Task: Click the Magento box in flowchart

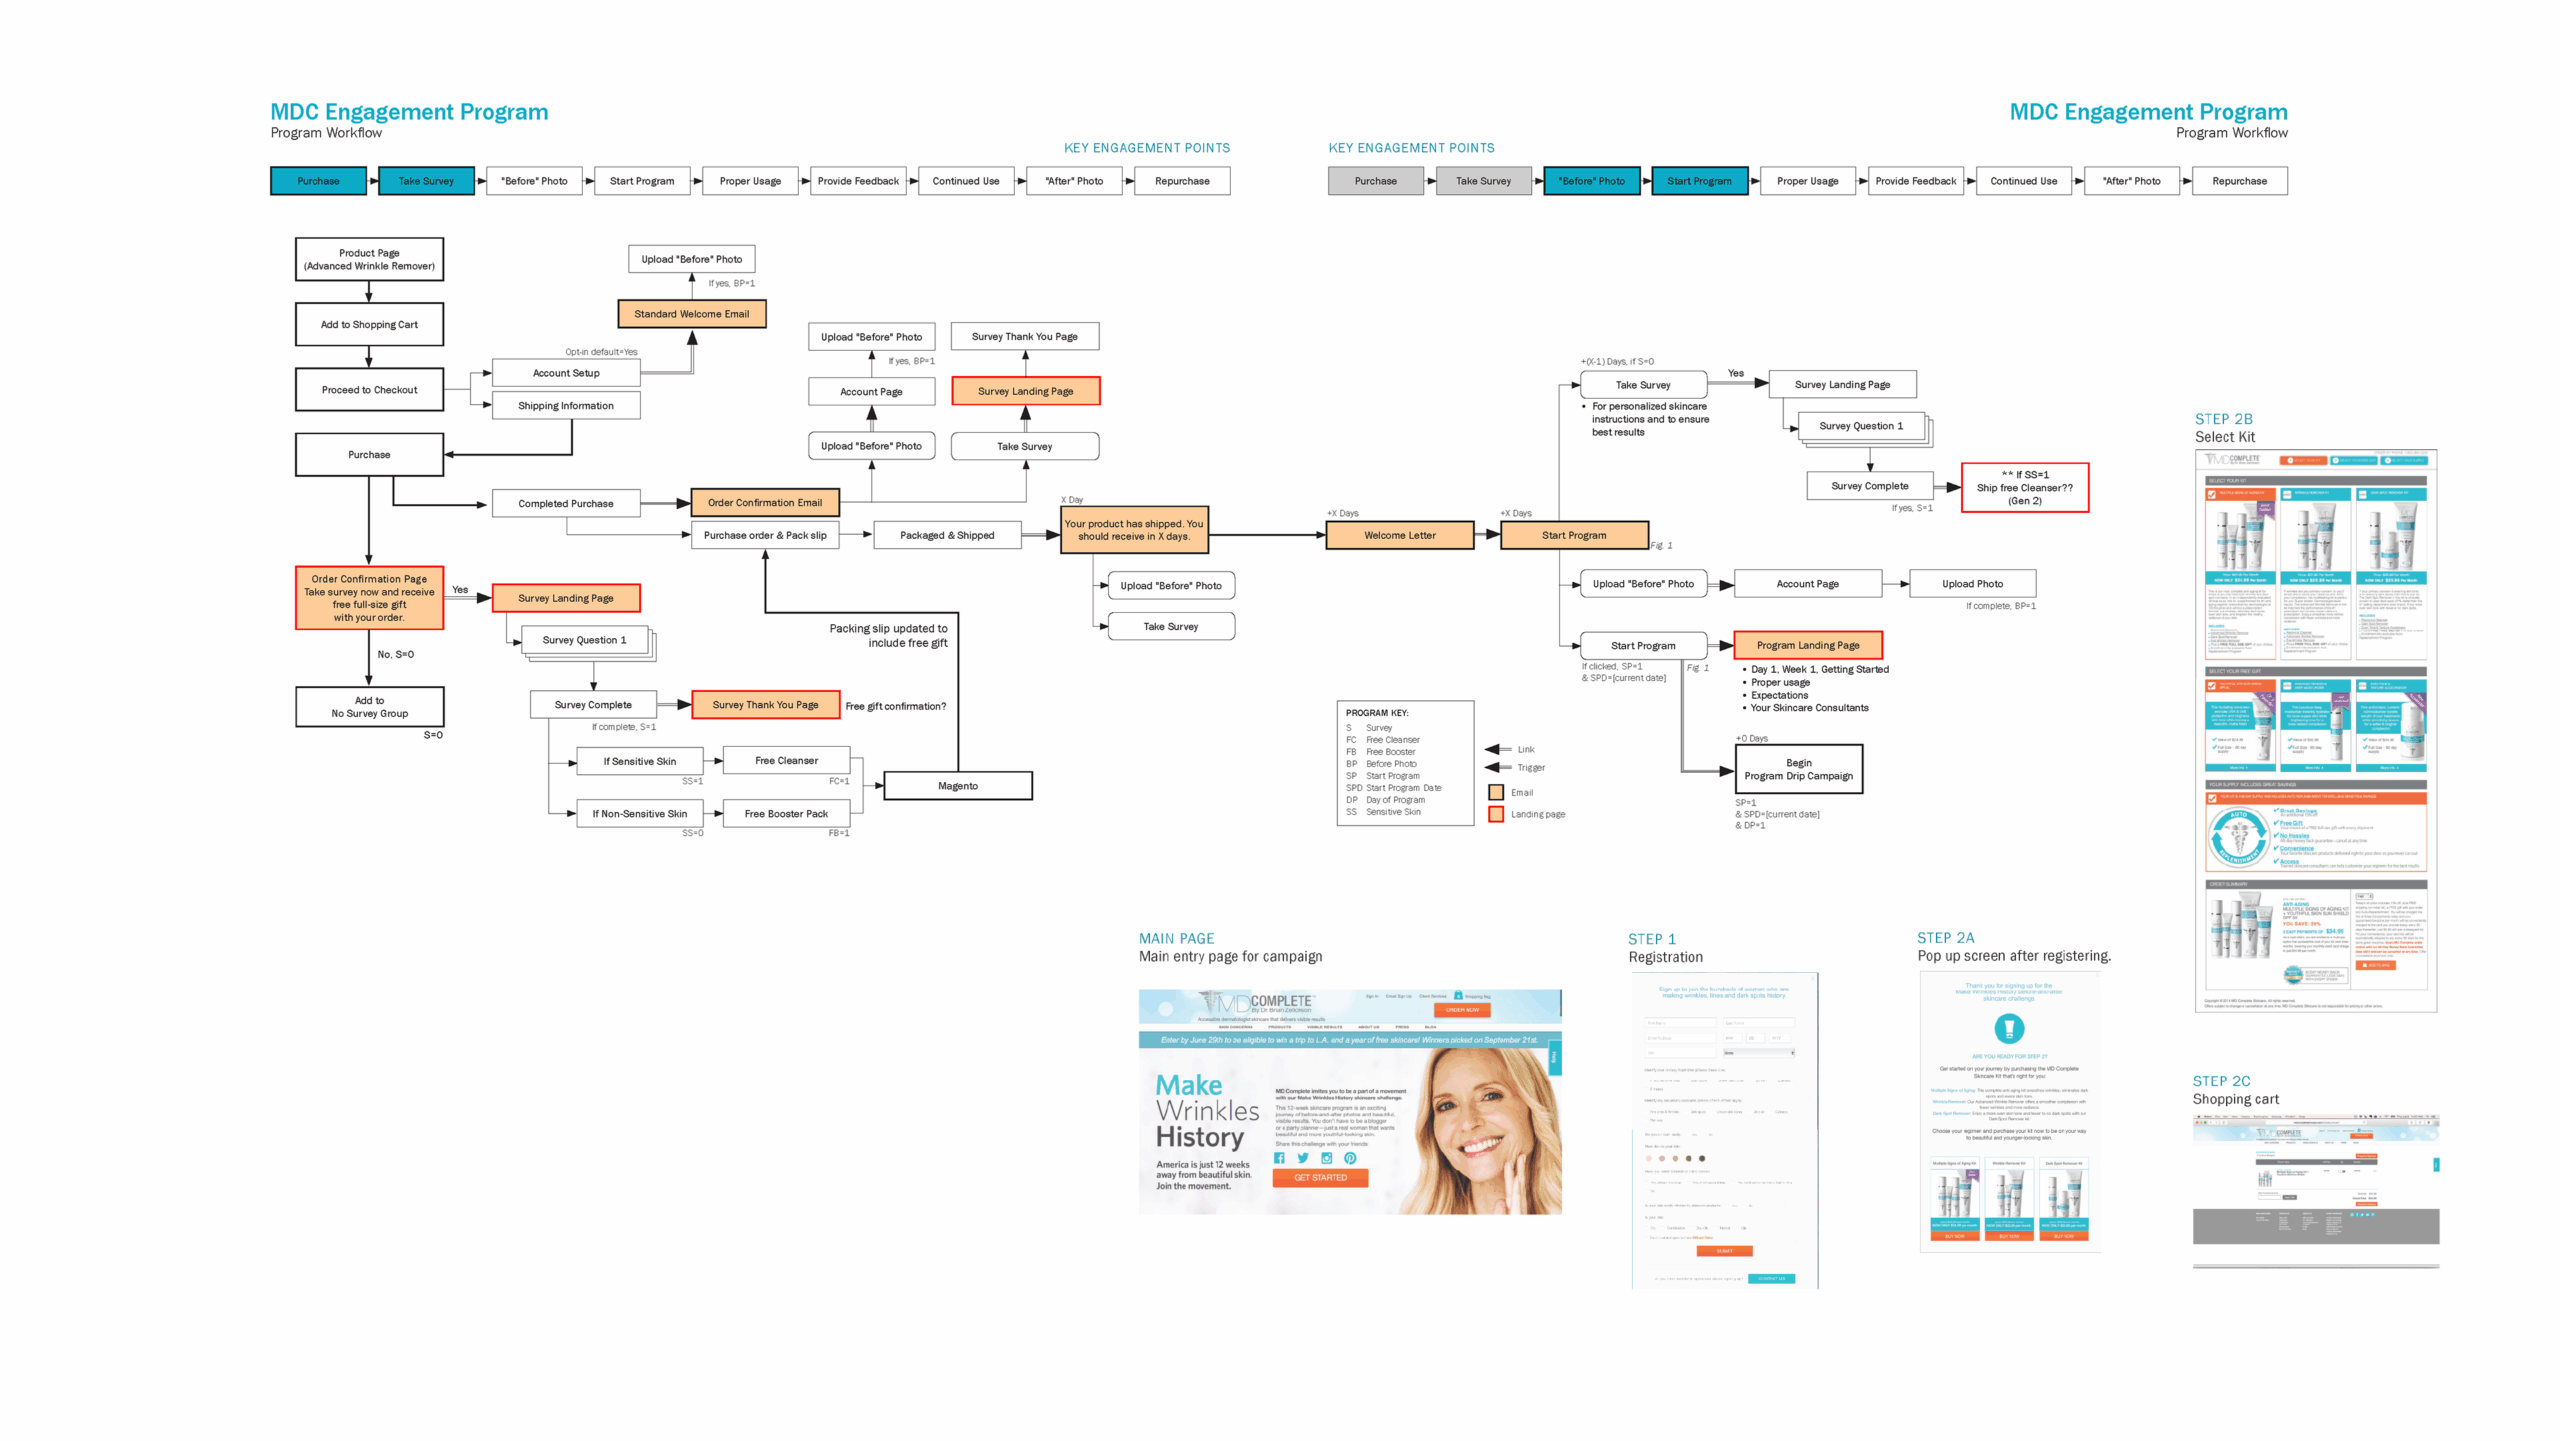Action: 957,786
